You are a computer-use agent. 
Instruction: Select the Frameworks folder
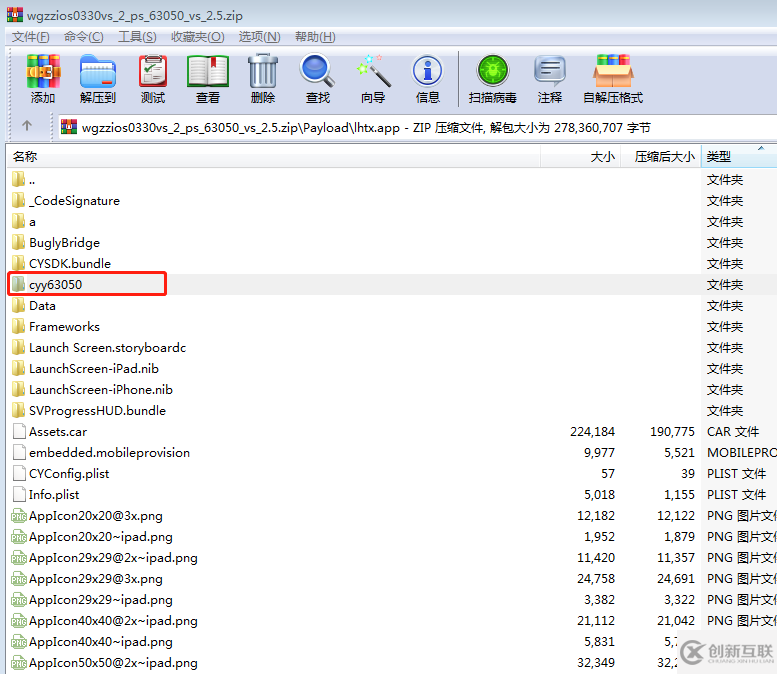point(56,327)
